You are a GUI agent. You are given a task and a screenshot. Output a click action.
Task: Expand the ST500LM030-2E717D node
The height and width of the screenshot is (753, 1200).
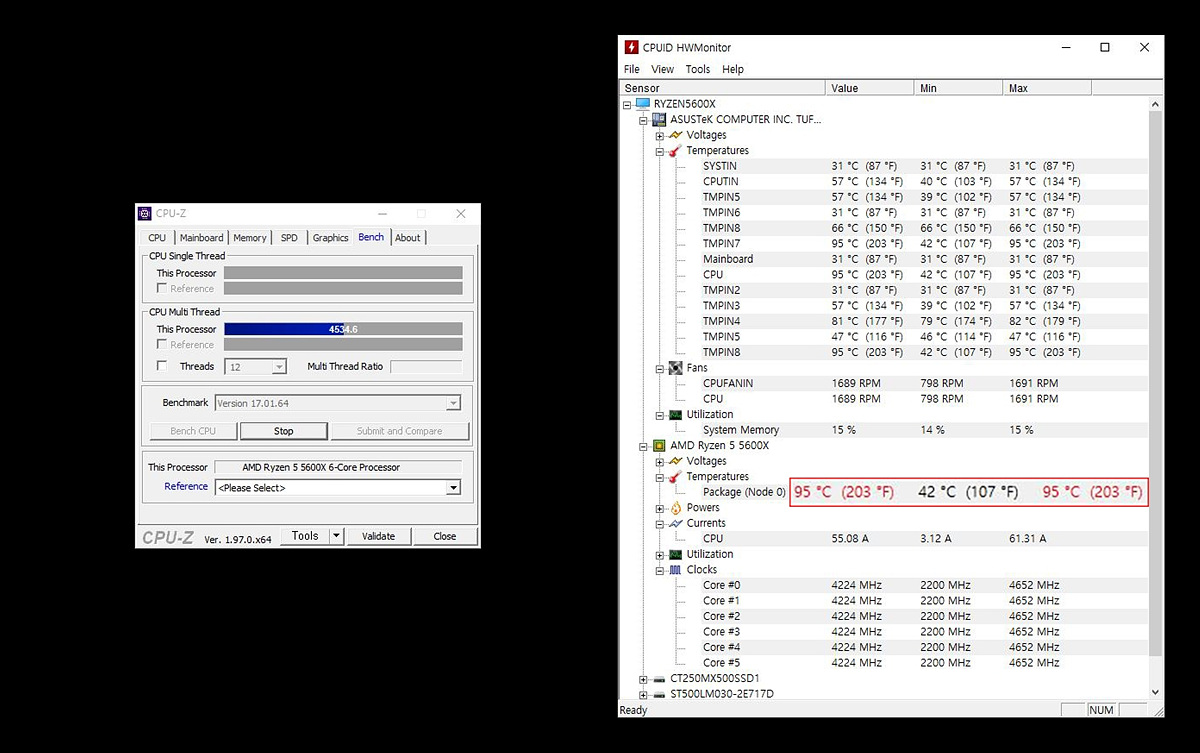(x=643, y=694)
